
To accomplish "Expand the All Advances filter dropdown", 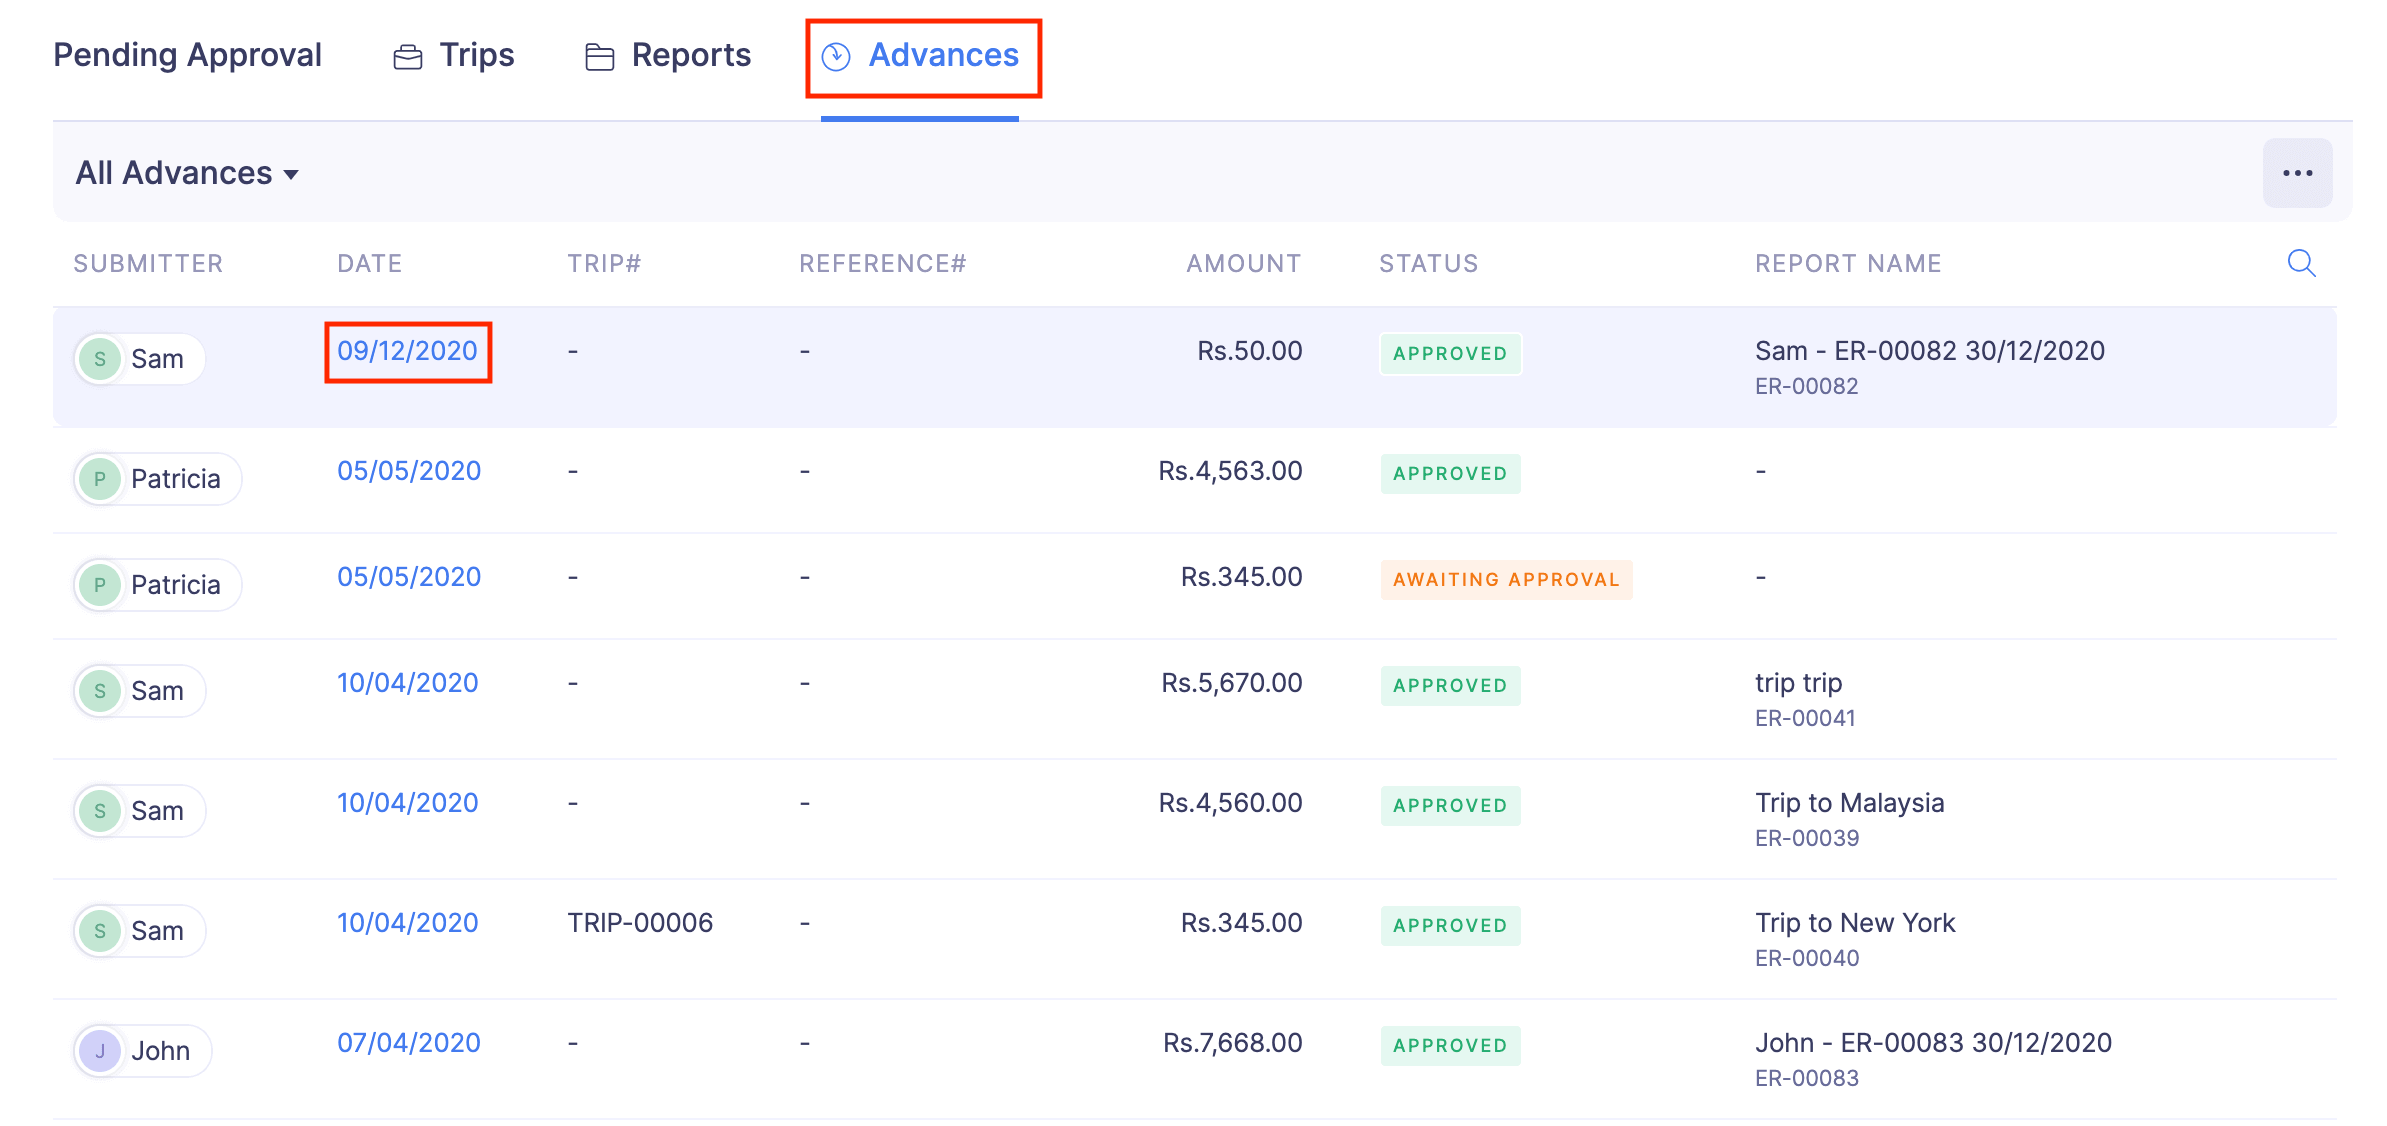I will click(x=188, y=173).
